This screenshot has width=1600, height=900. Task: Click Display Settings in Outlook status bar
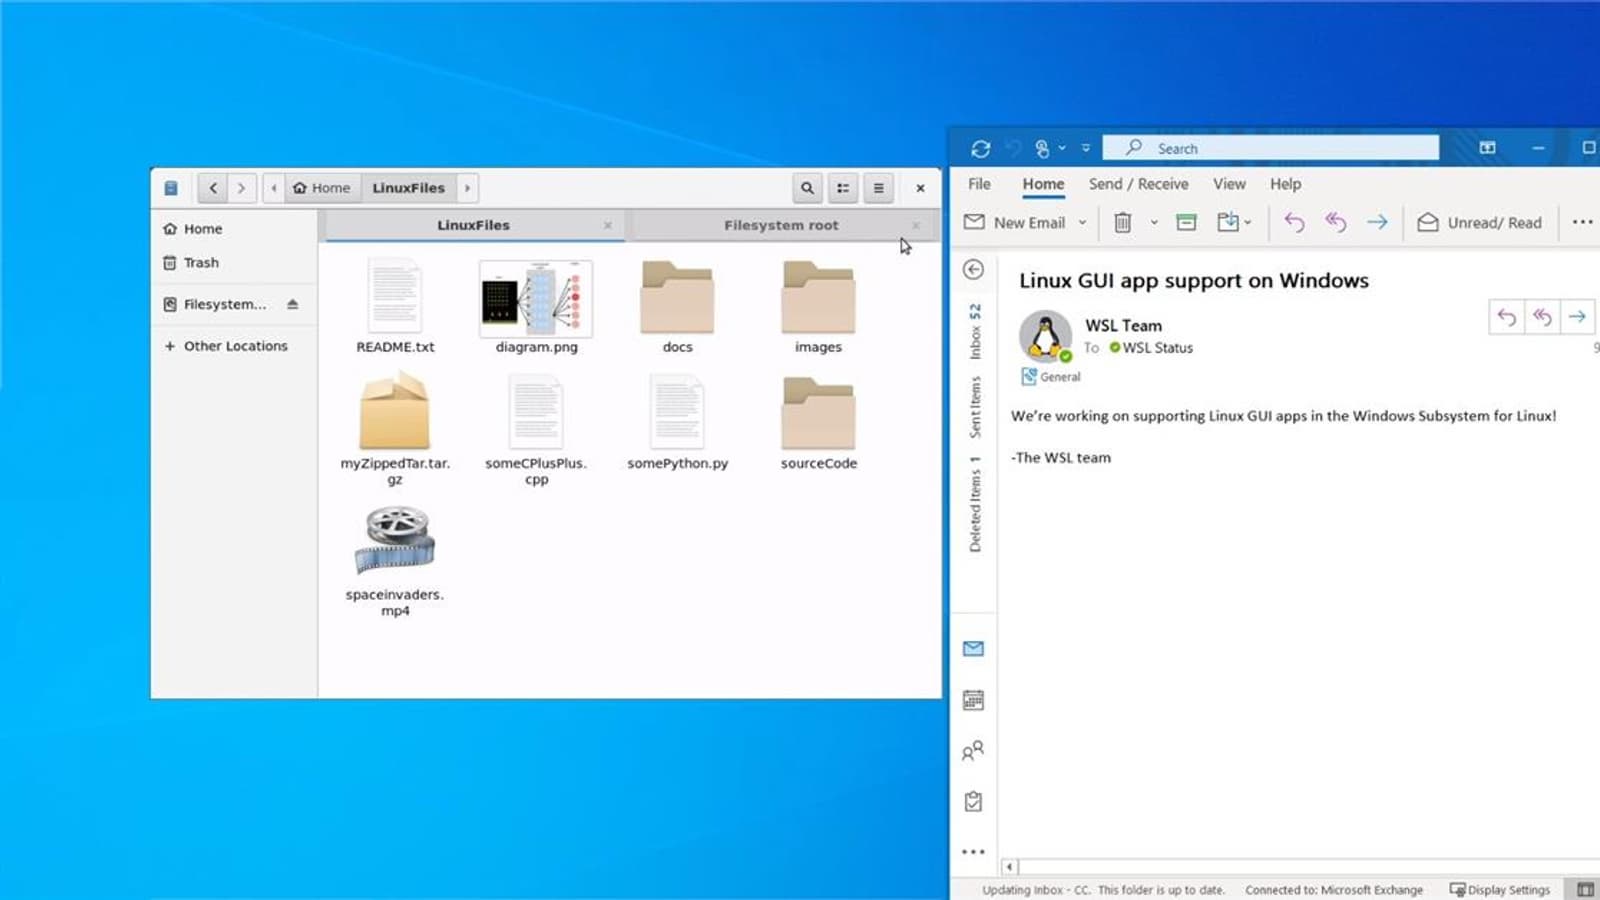coord(1500,890)
